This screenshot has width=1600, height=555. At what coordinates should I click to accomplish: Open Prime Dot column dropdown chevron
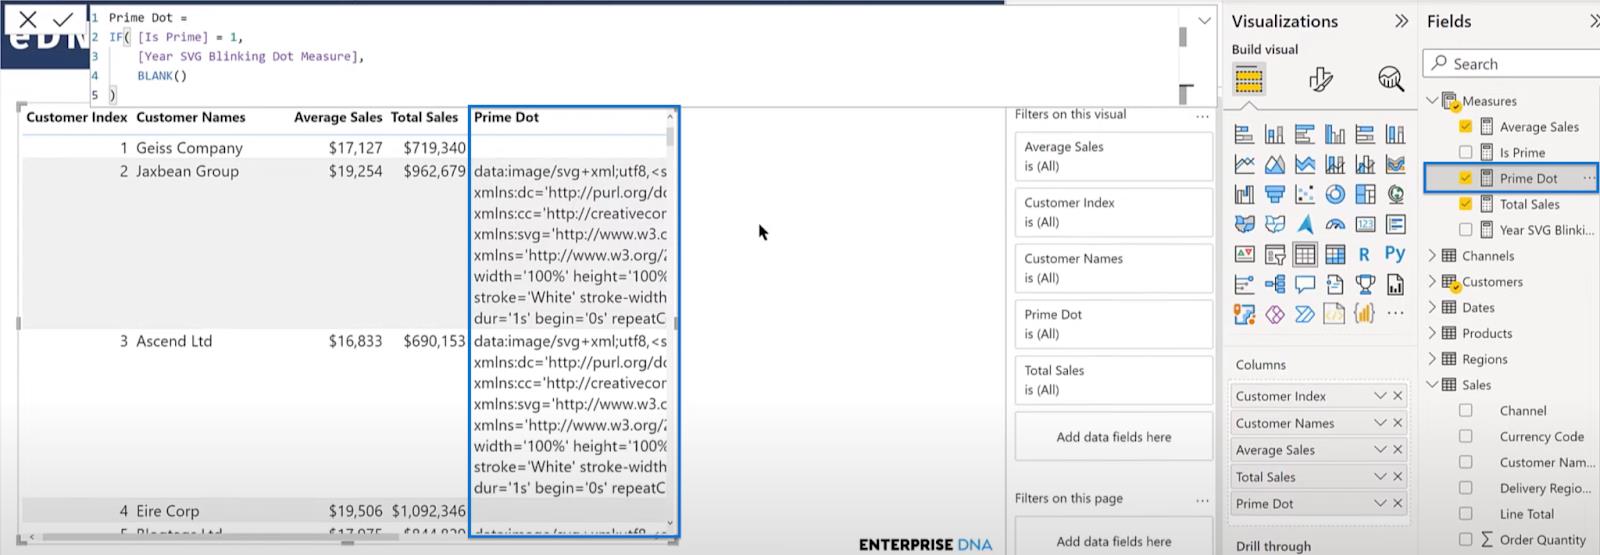click(x=1380, y=503)
